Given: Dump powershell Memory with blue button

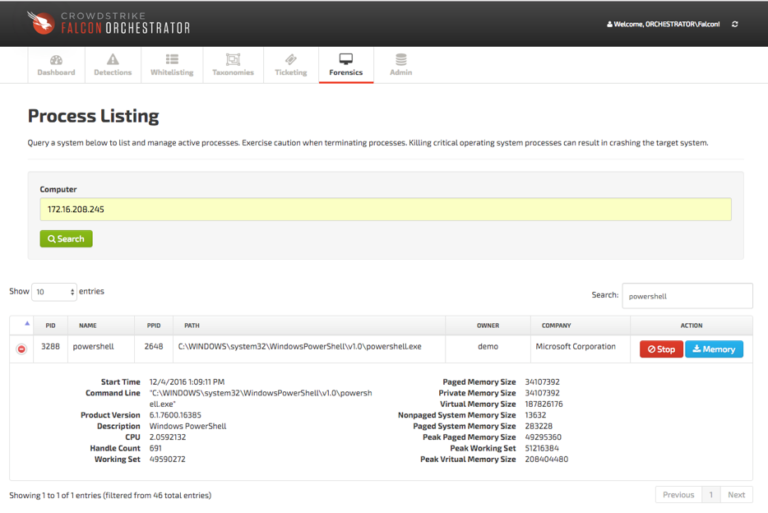Looking at the screenshot, I should (x=714, y=349).
